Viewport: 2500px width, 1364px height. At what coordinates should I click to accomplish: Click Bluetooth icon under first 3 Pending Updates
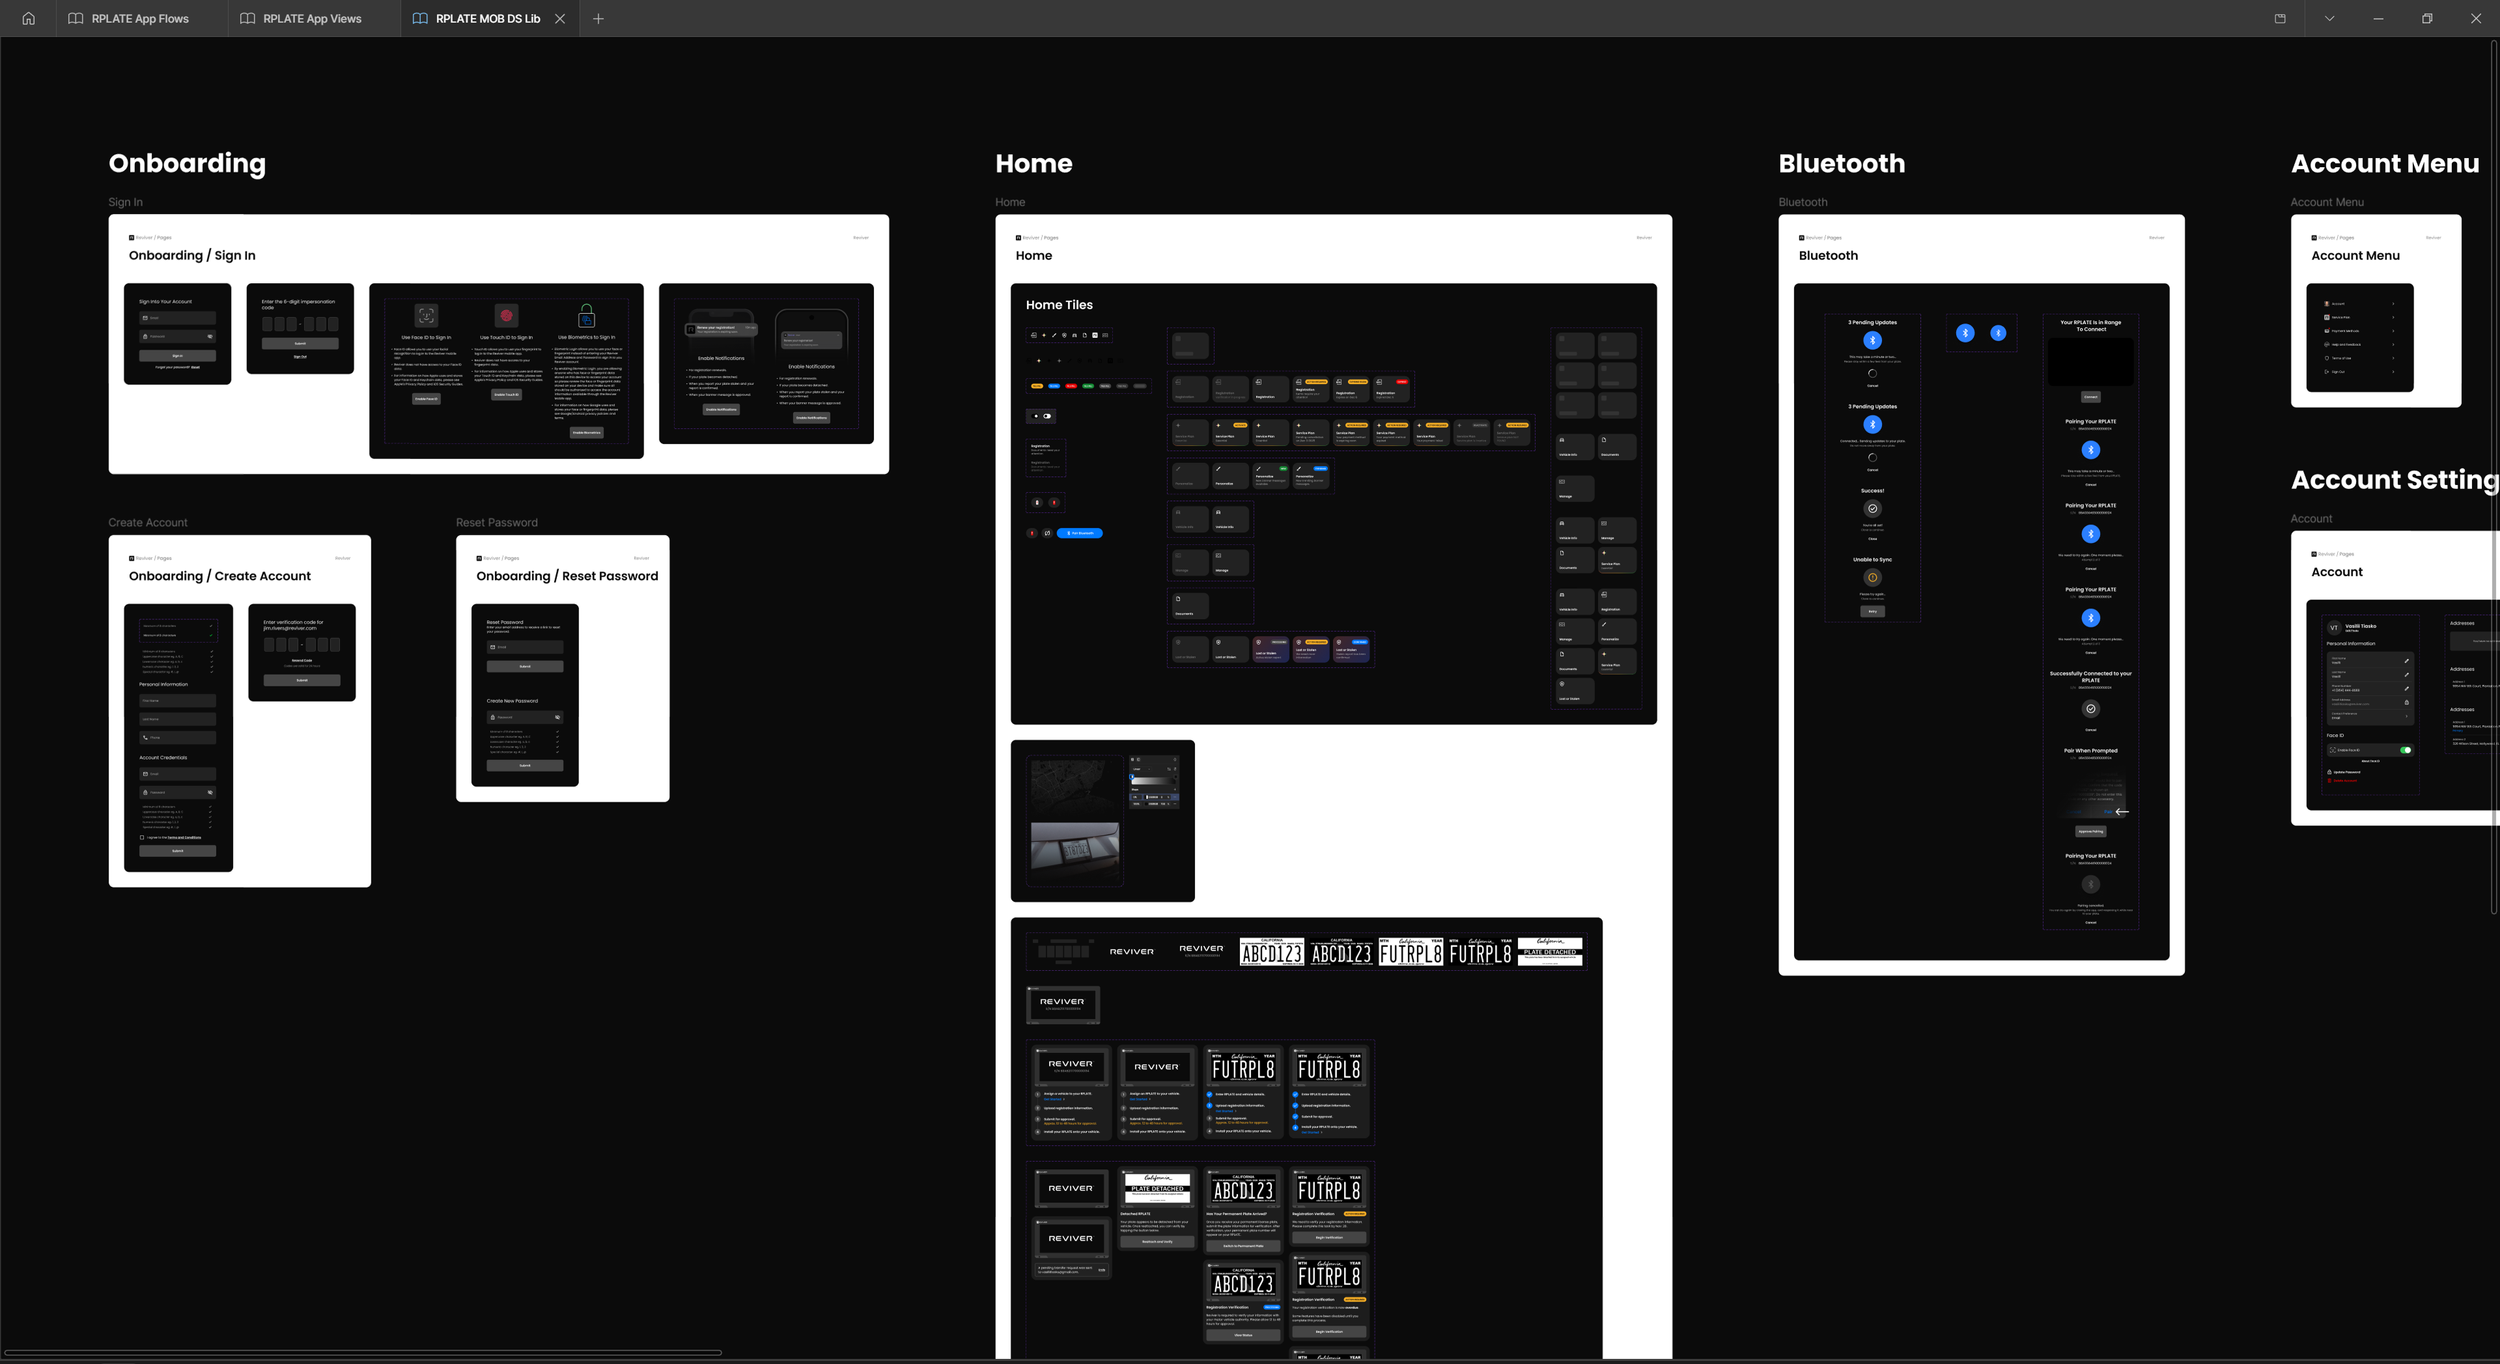pyautogui.click(x=1872, y=341)
